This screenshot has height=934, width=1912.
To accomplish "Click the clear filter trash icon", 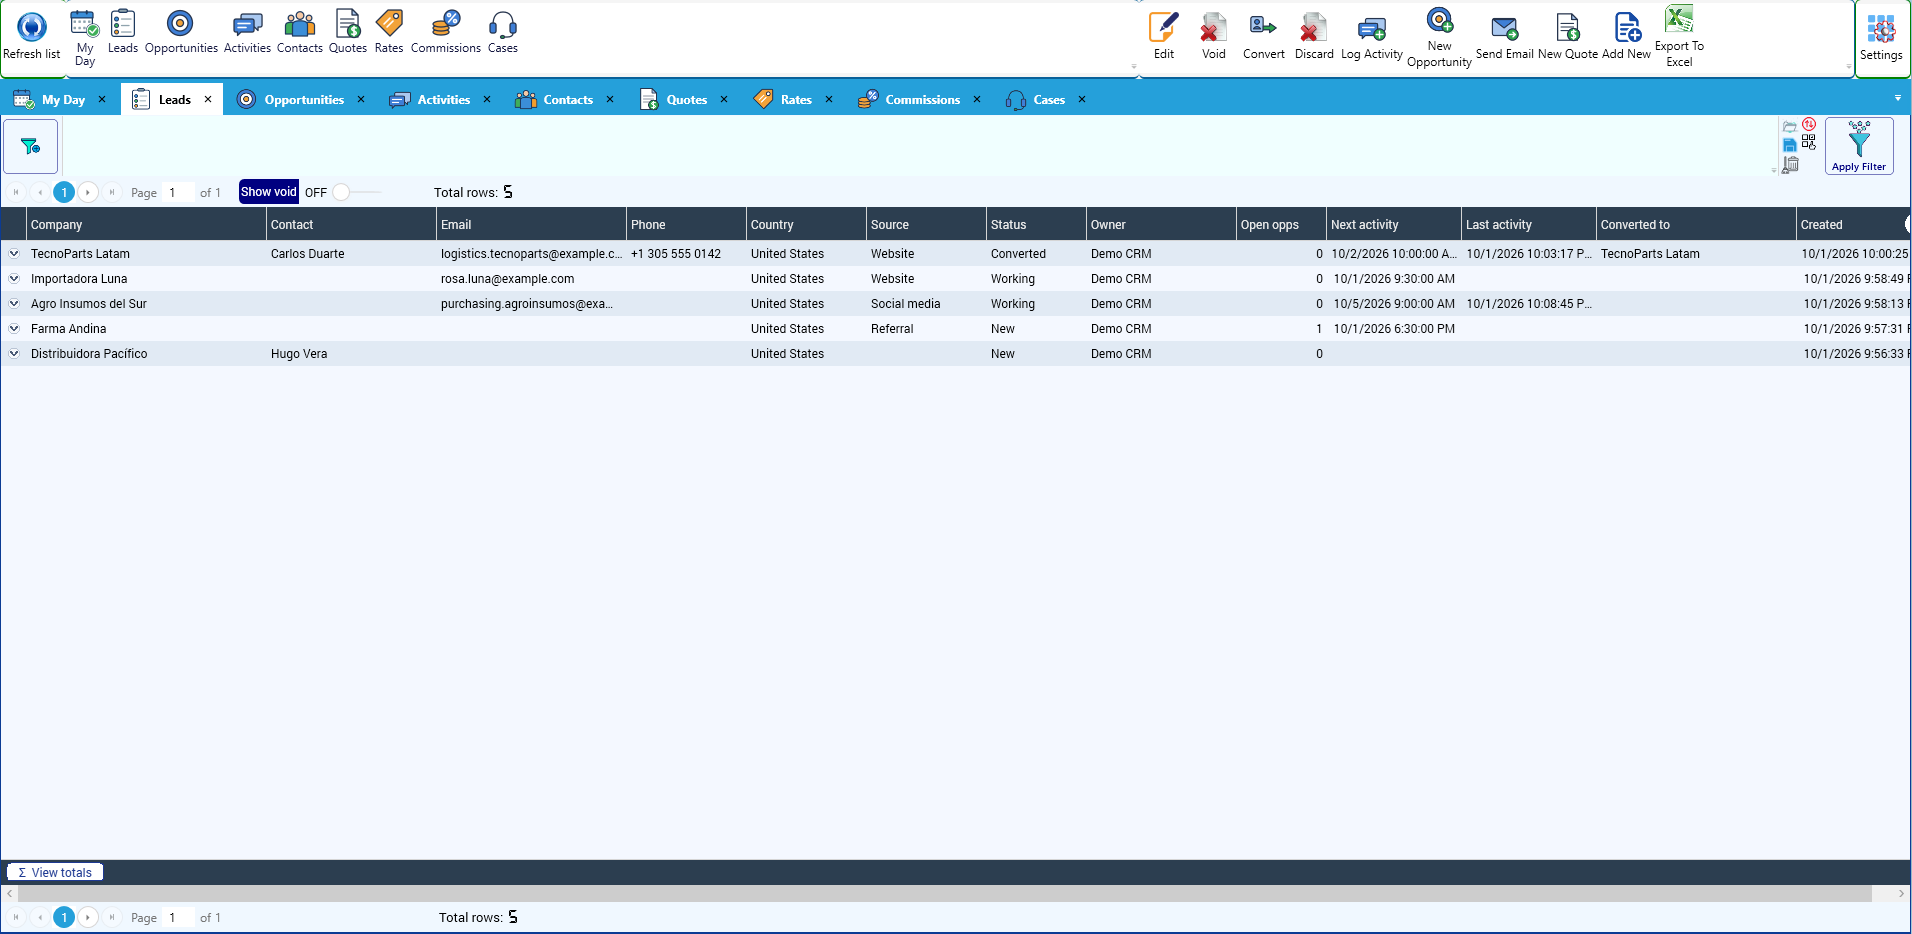I will (1790, 165).
